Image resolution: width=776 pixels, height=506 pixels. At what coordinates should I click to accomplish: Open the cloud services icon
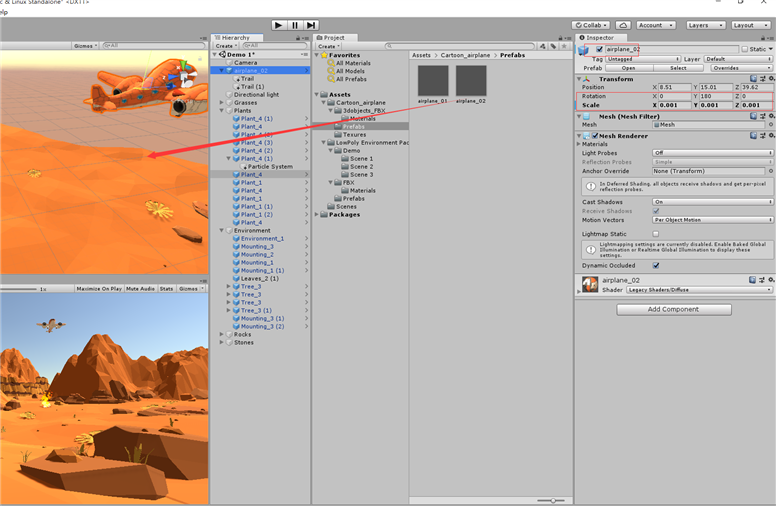[x=623, y=25]
